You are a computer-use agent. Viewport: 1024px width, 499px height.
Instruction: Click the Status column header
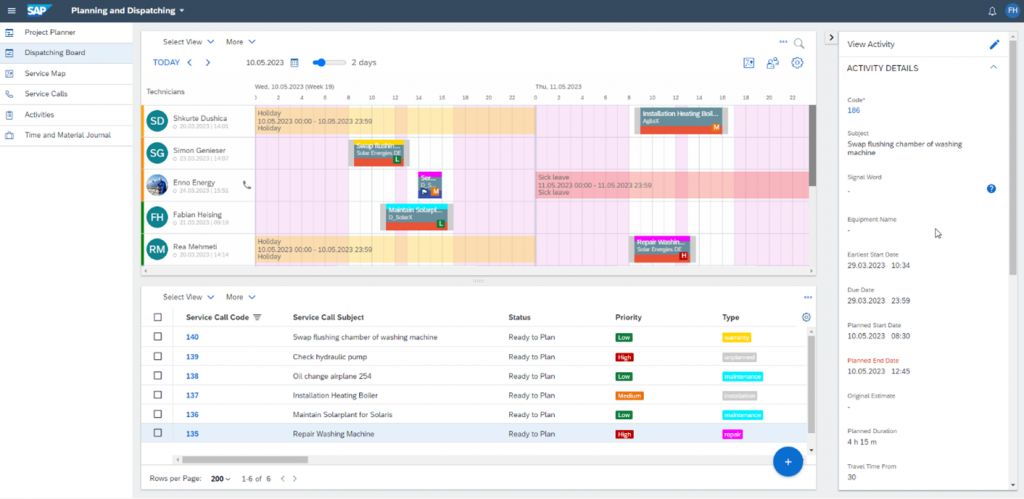click(519, 317)
